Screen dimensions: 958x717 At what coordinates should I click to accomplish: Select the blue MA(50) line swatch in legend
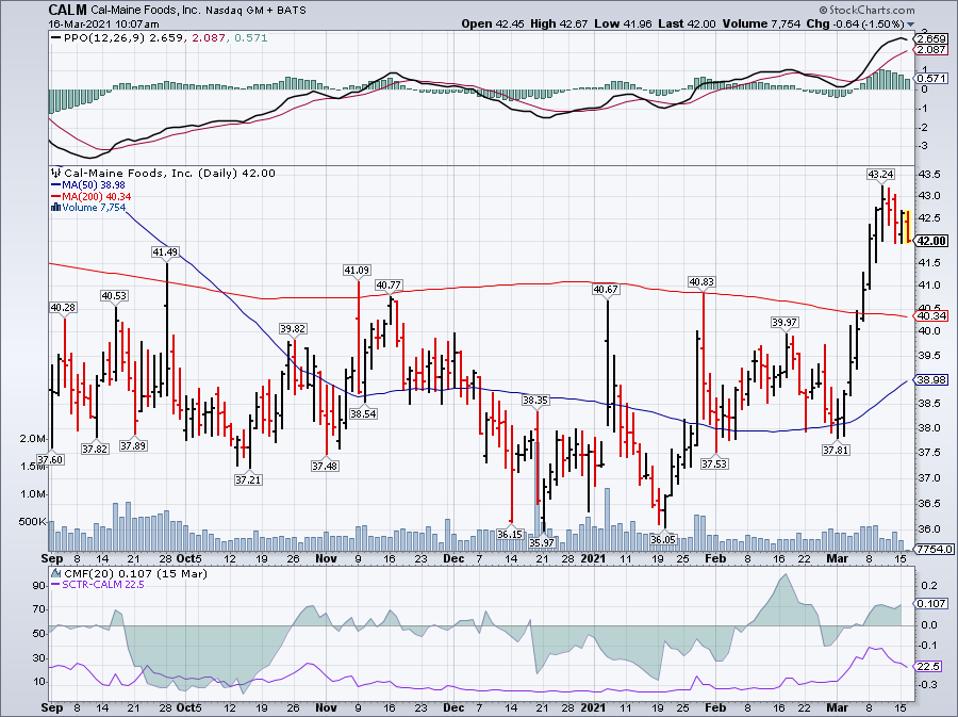pos(56,184)
